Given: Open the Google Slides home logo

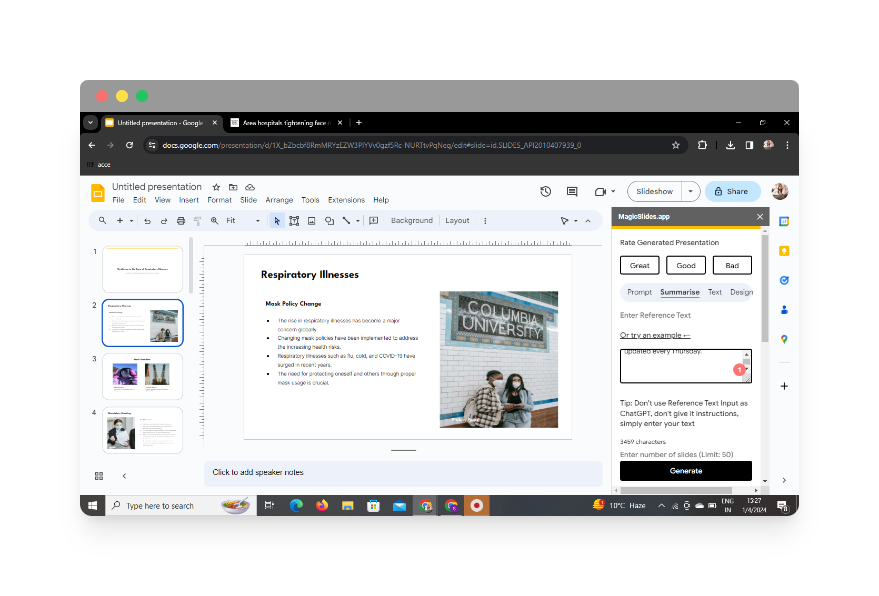Looking at the screenshot, I should (98, 193).
